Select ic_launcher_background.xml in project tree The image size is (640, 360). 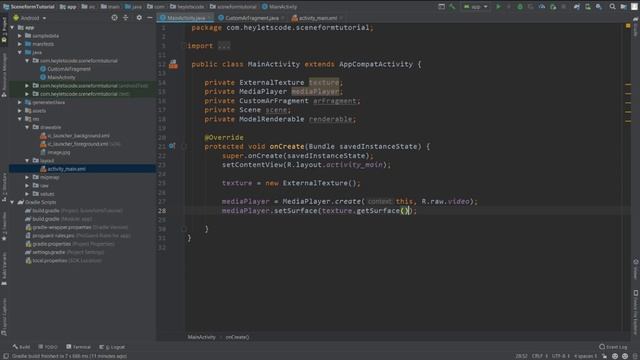[x=75, y=136]
